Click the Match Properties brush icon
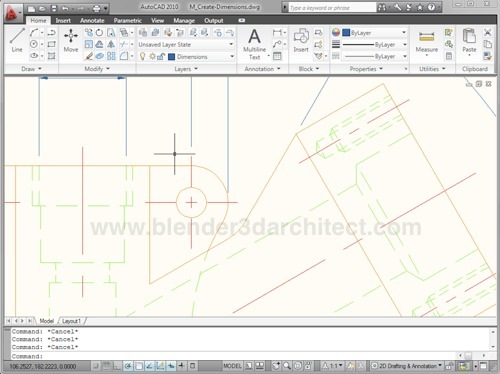 [x=487, y=56]
